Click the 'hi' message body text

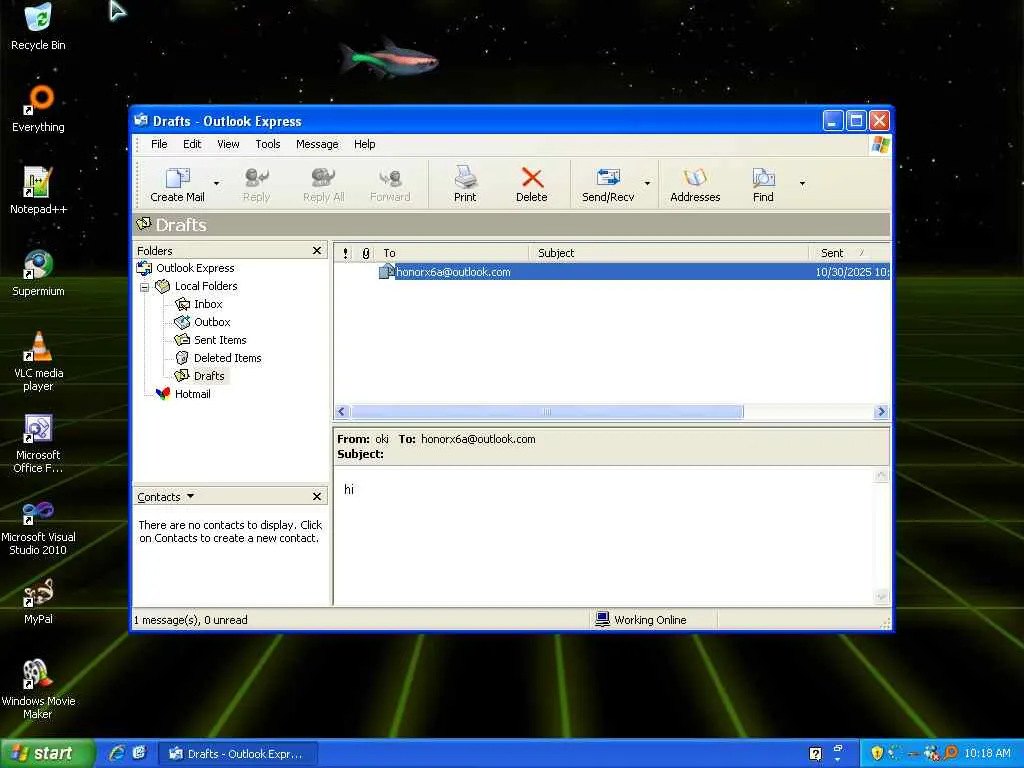349,490
